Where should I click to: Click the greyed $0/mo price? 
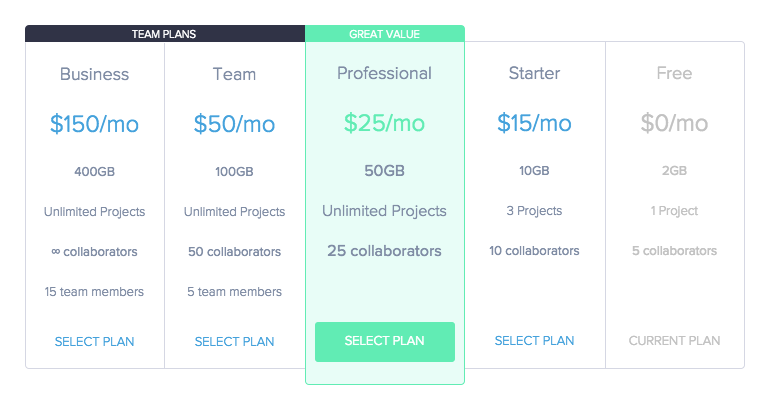pos(674,122)
